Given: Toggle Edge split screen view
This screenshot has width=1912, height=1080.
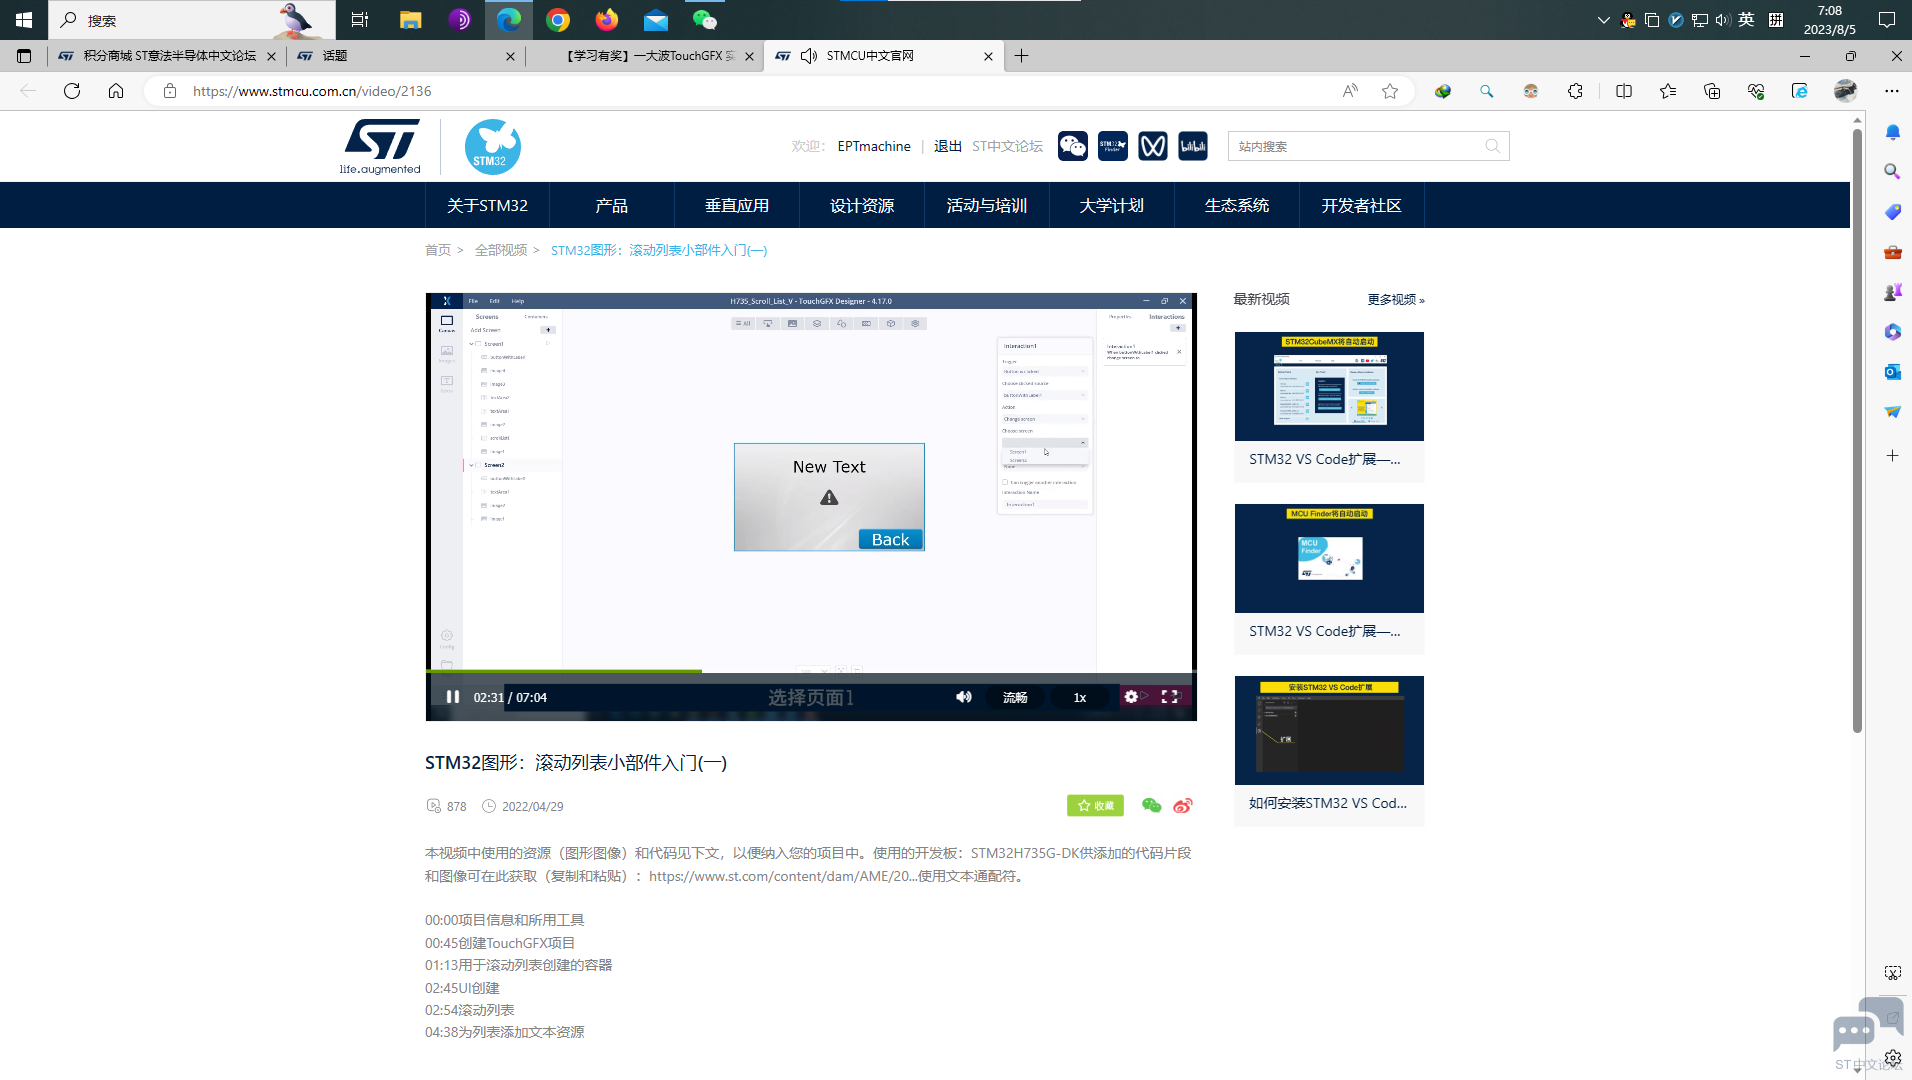Looking at the screenshot, I should pos(1624,91).
